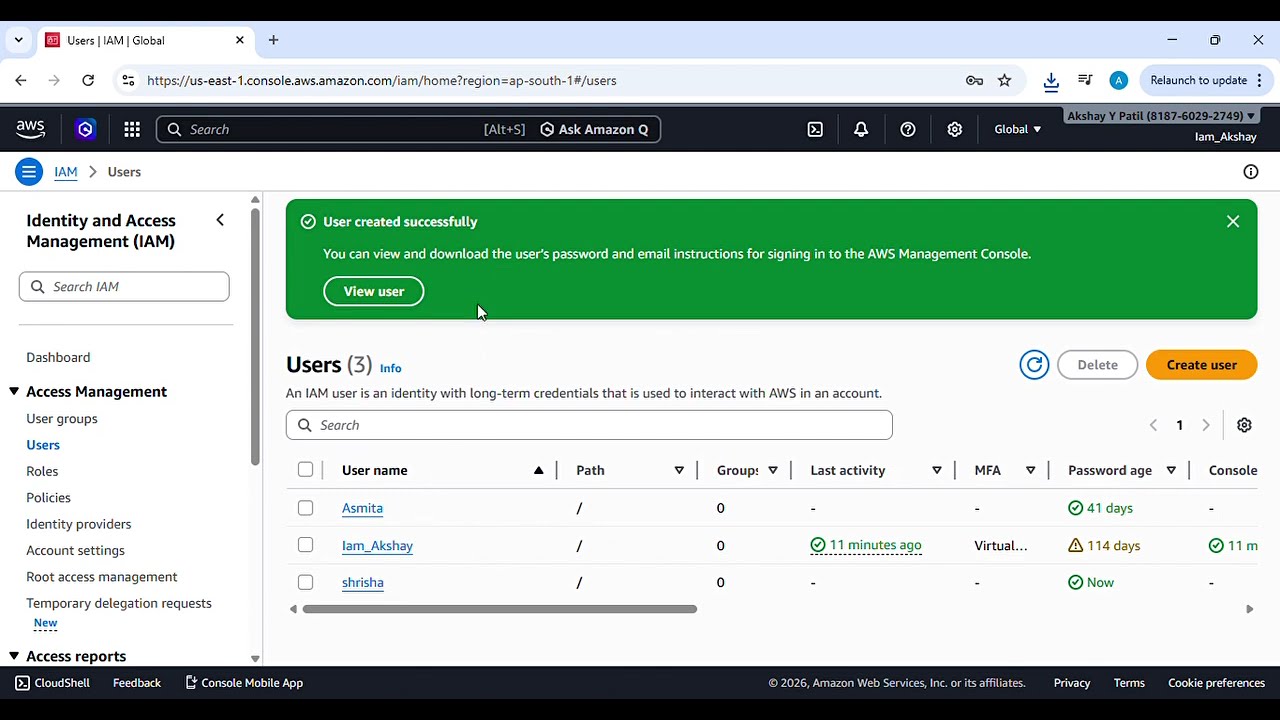Focus the users table Search field
The width and height of the screenshot is (1280, 720).
(589, 425)
